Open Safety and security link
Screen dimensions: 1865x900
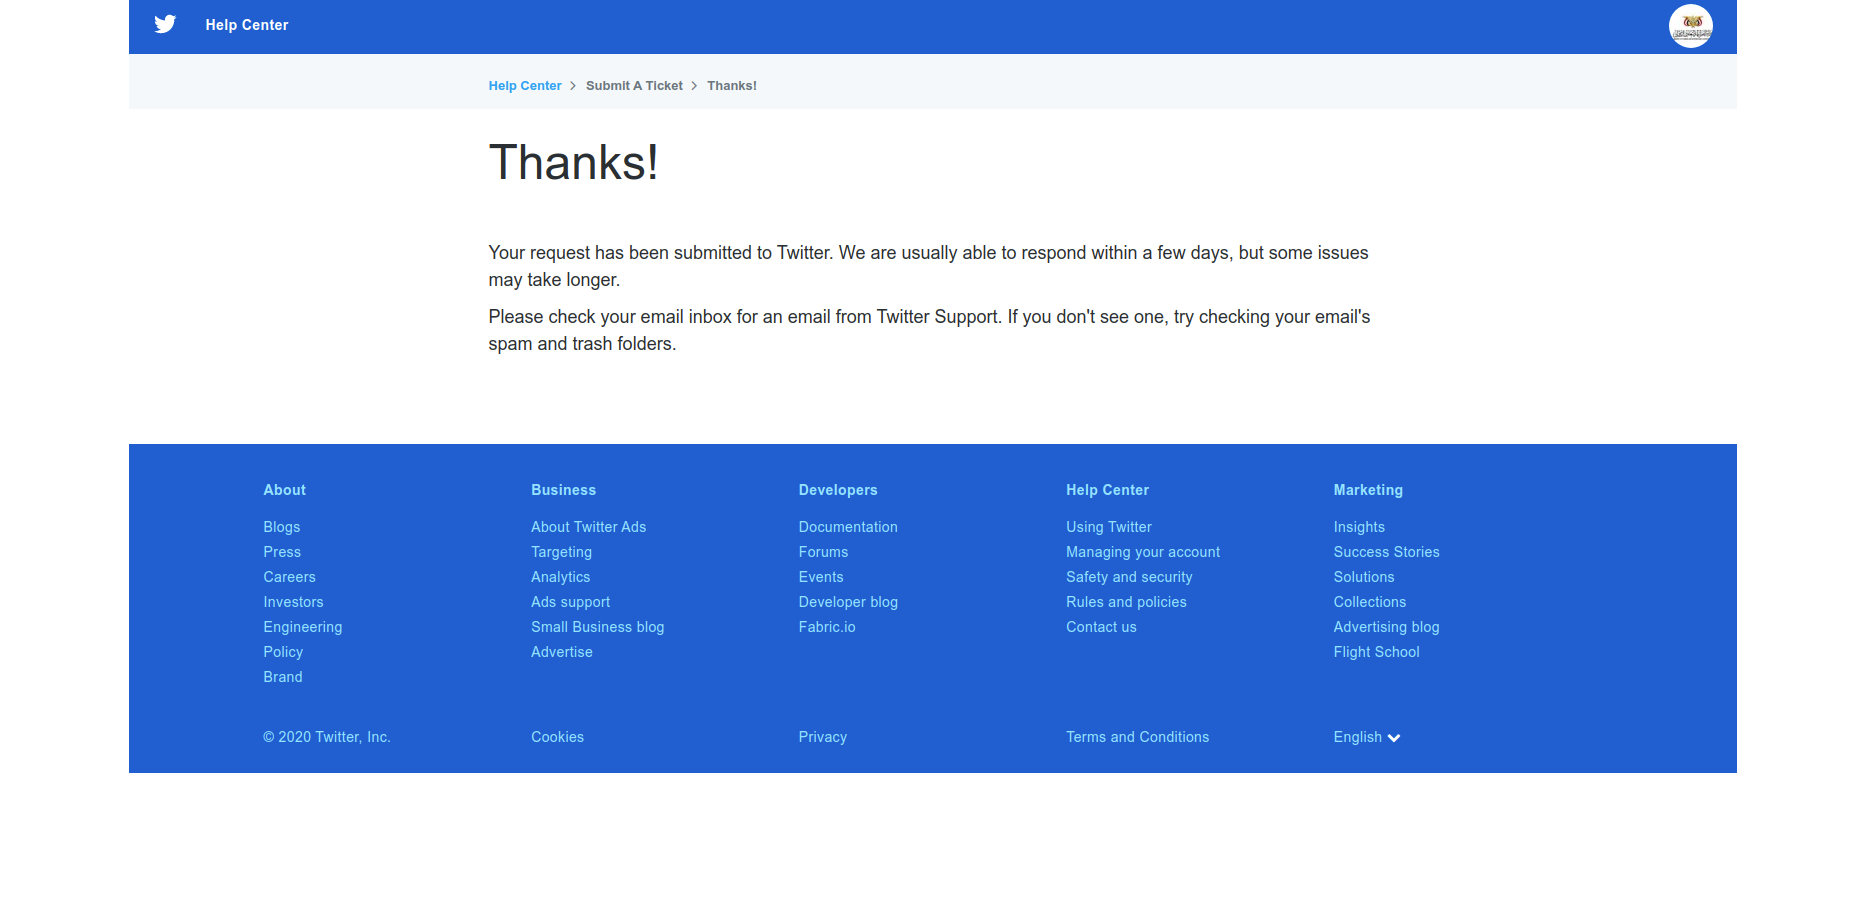(x=1129, y=577)
